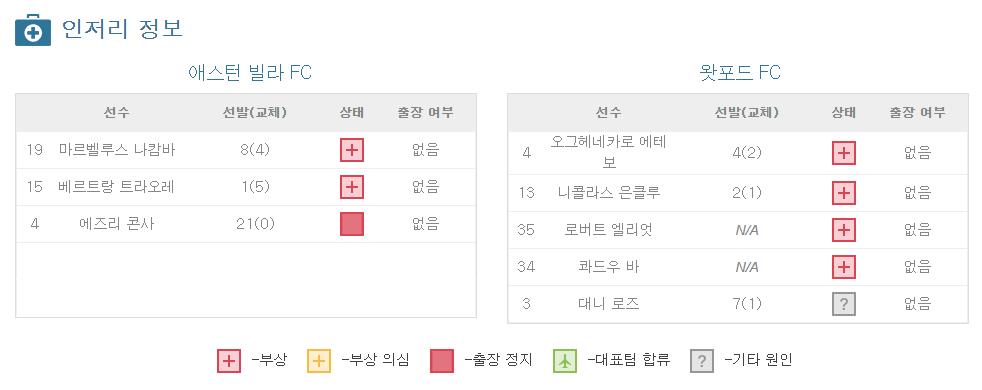
Task: Click 선발(교체) column header in Aston Villa table
Action: click(x=254, y=113)
